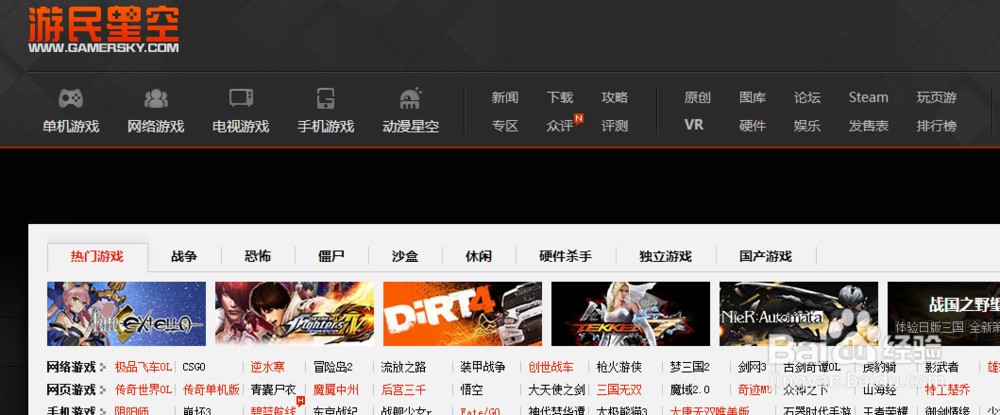Open the 战国之野望 game thumbnail
The width and height of the screenshot is (1000, 415).
pyautogui.click(x=944, y=314)
